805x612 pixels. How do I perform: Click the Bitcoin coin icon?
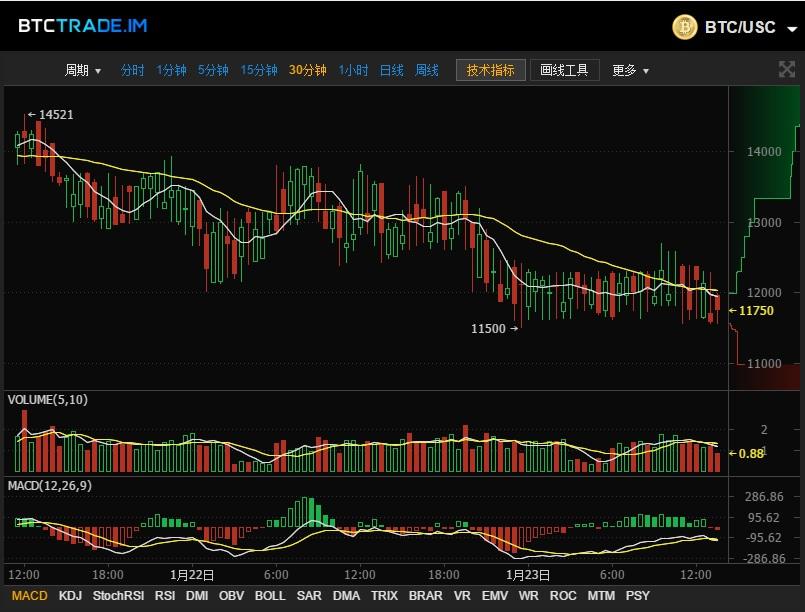coord(684,27)
